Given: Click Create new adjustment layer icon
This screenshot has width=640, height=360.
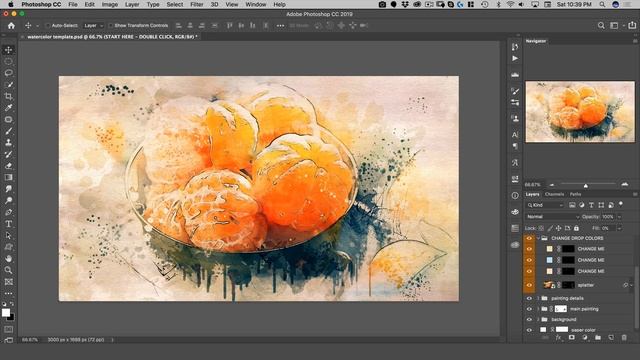Looking at the screenshot, I should 584,338.
